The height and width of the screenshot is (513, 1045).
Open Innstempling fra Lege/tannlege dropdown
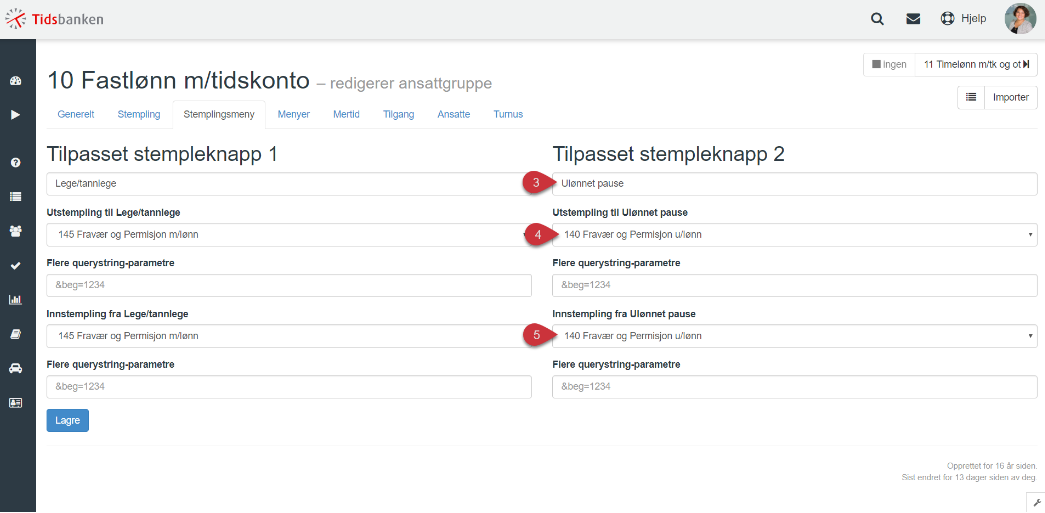[289, 336]
